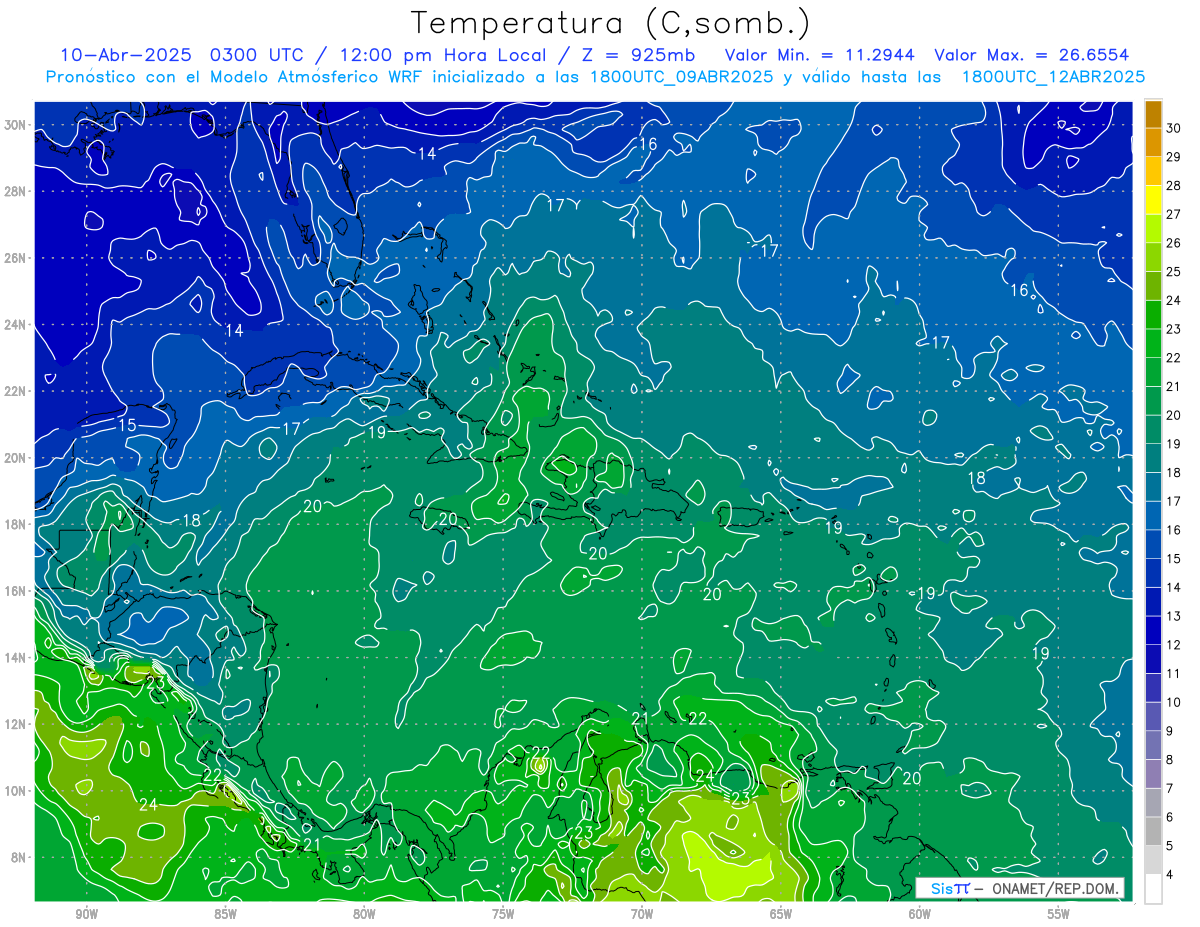This screenshot has width=1200, height=927.
Task: Click the latitude label "10N"
Action: pyautogui.click(x=17, y=790)
